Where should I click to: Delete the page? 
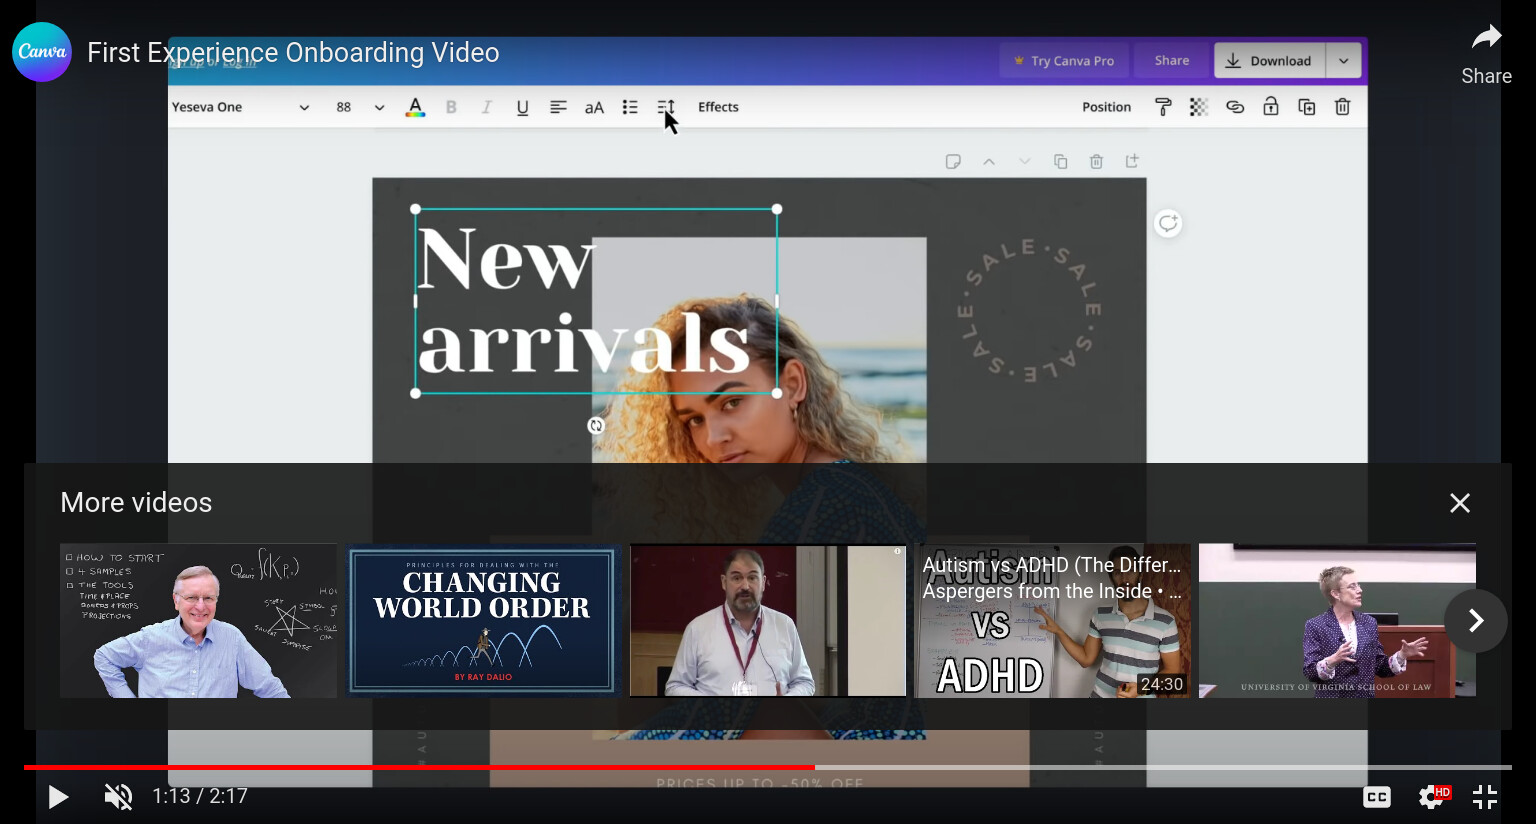1096,161
